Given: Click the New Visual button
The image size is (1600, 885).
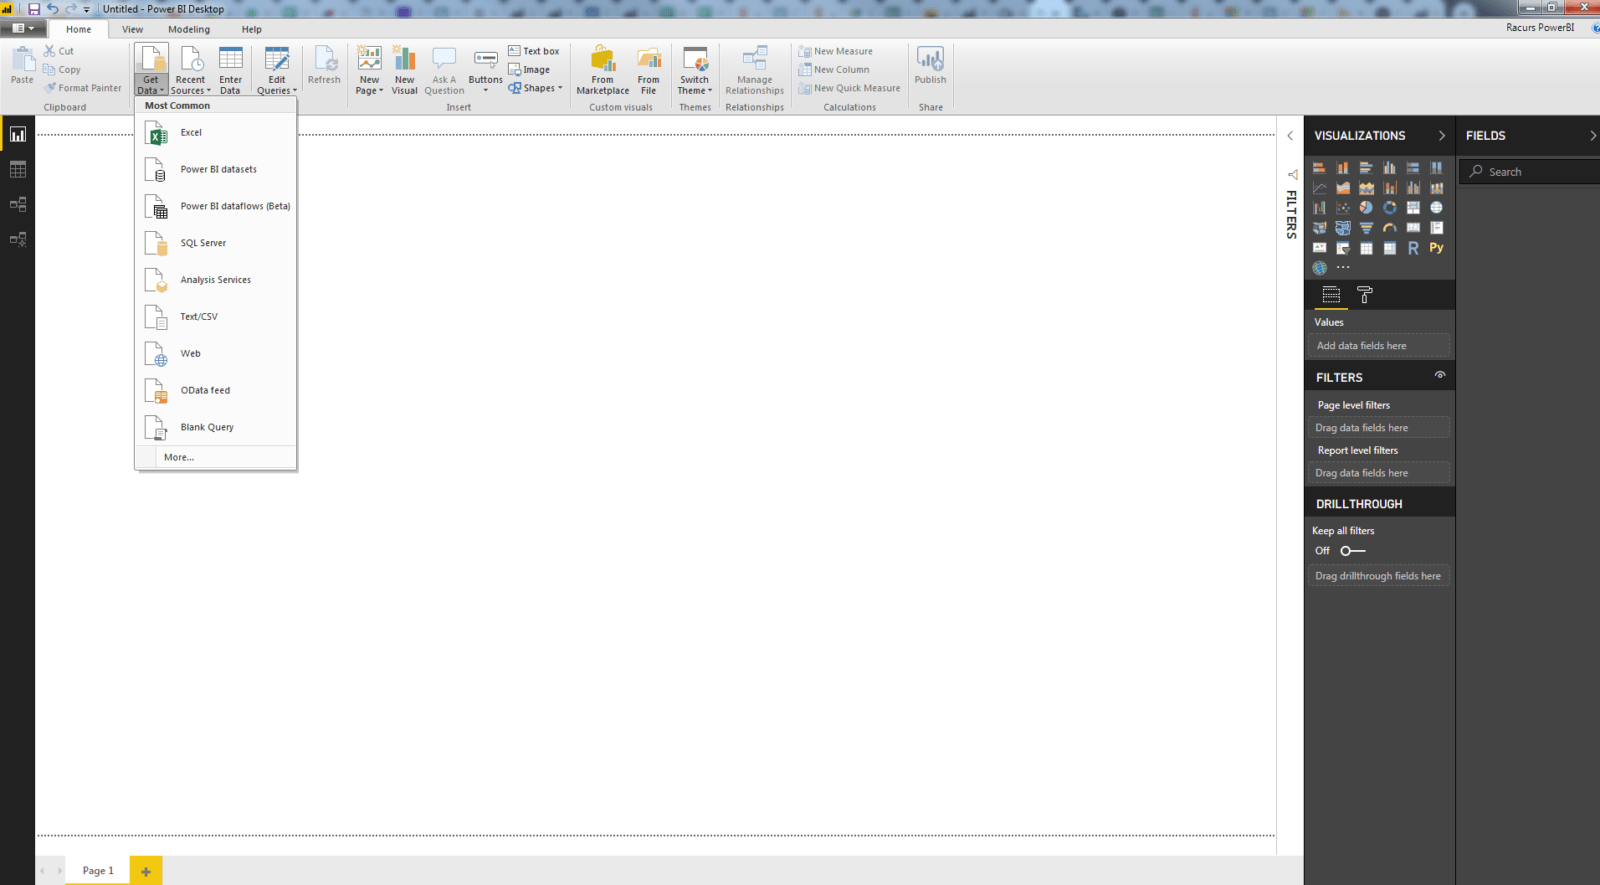Looking at the screenshot, I should (x=404, y=70).
